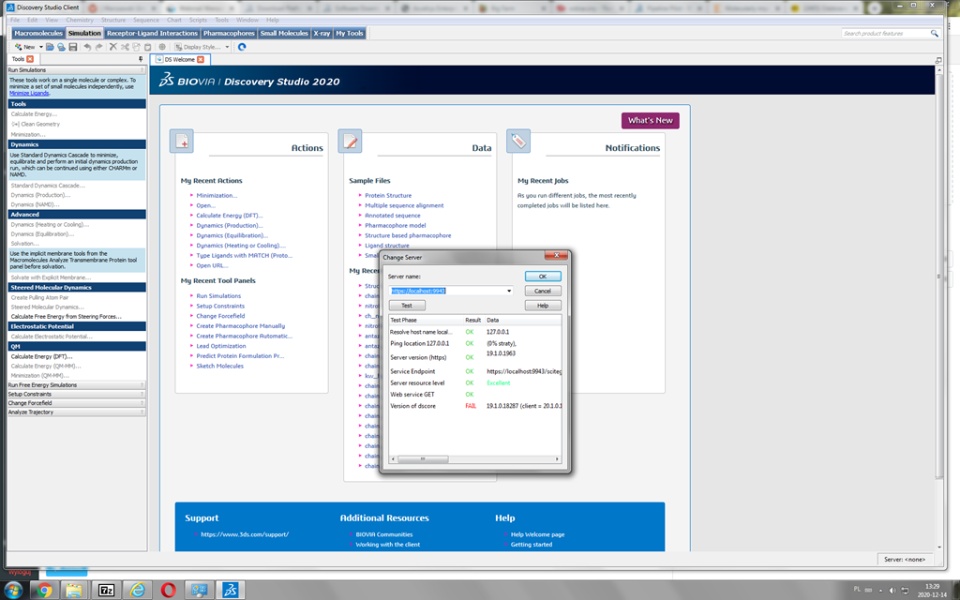Click the horizontal scrollbar in results list
The height and width of the screenshot is (600, 960).
click(x=422, y=459)
